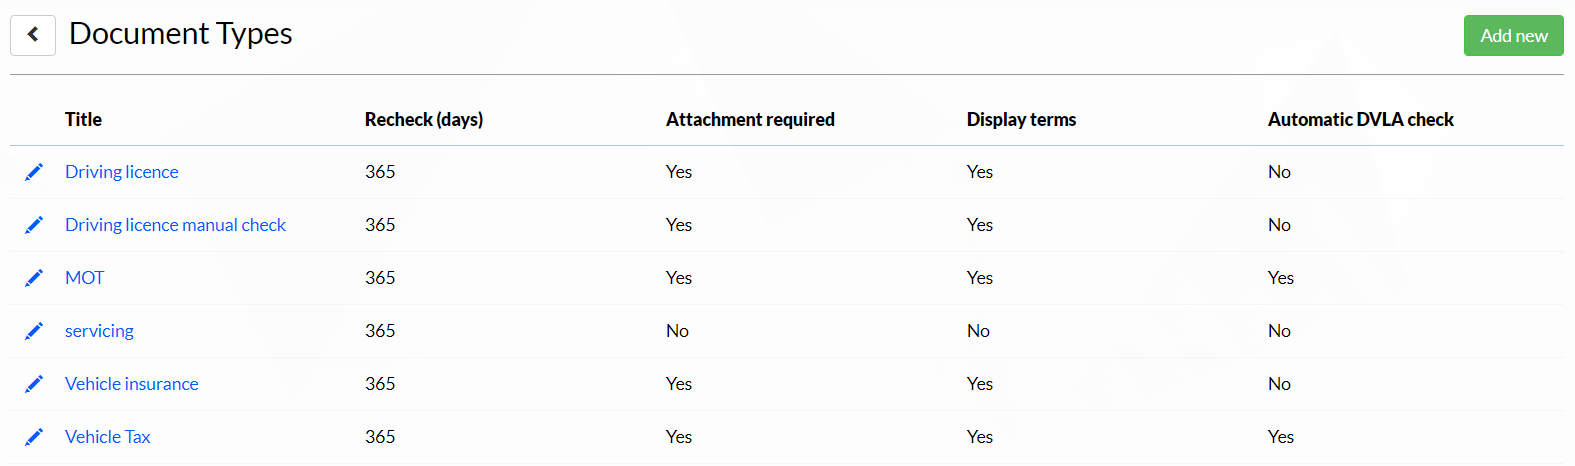1575x466 pixels.
Task: Click the Automatic DVLA check column header
Action: [1360, 119]
